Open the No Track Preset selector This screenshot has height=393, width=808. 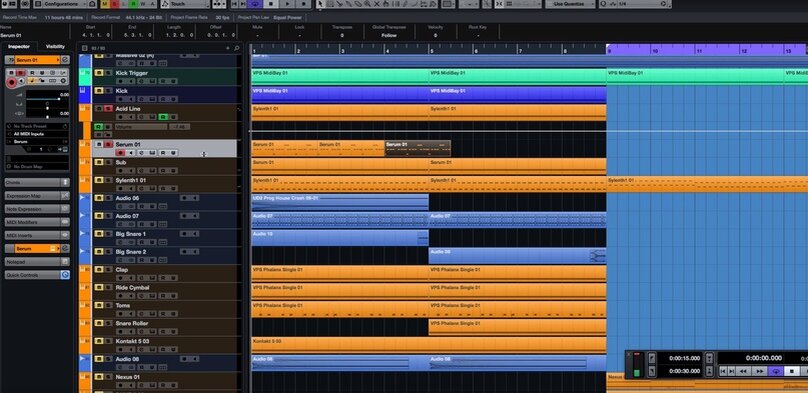[37, 126]
